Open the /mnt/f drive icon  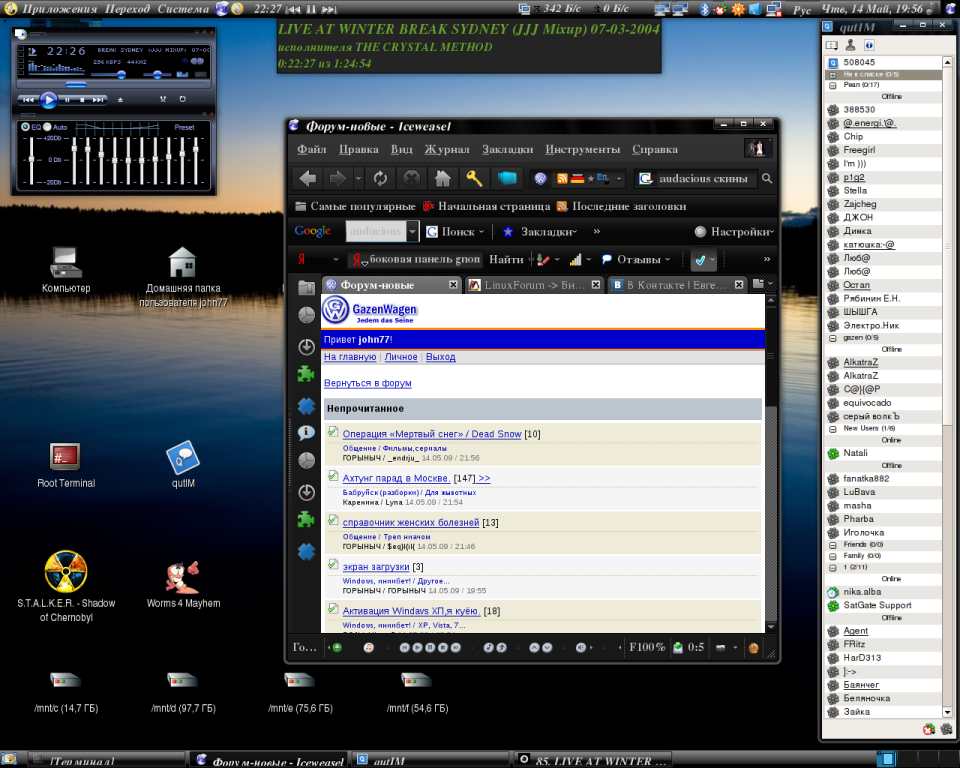coord(416,680)
